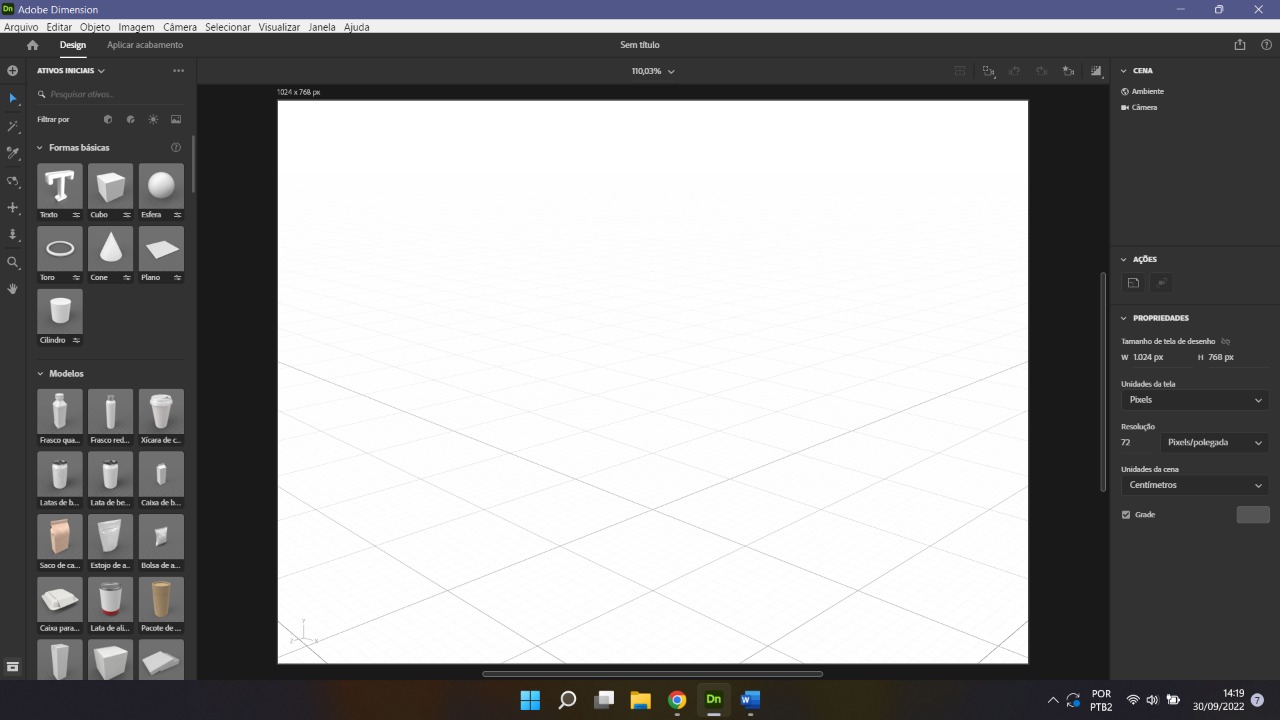This screenshot has width=1280, height=720.
Task: Open the Cone shape settings sliders
Action: (127, 278)
